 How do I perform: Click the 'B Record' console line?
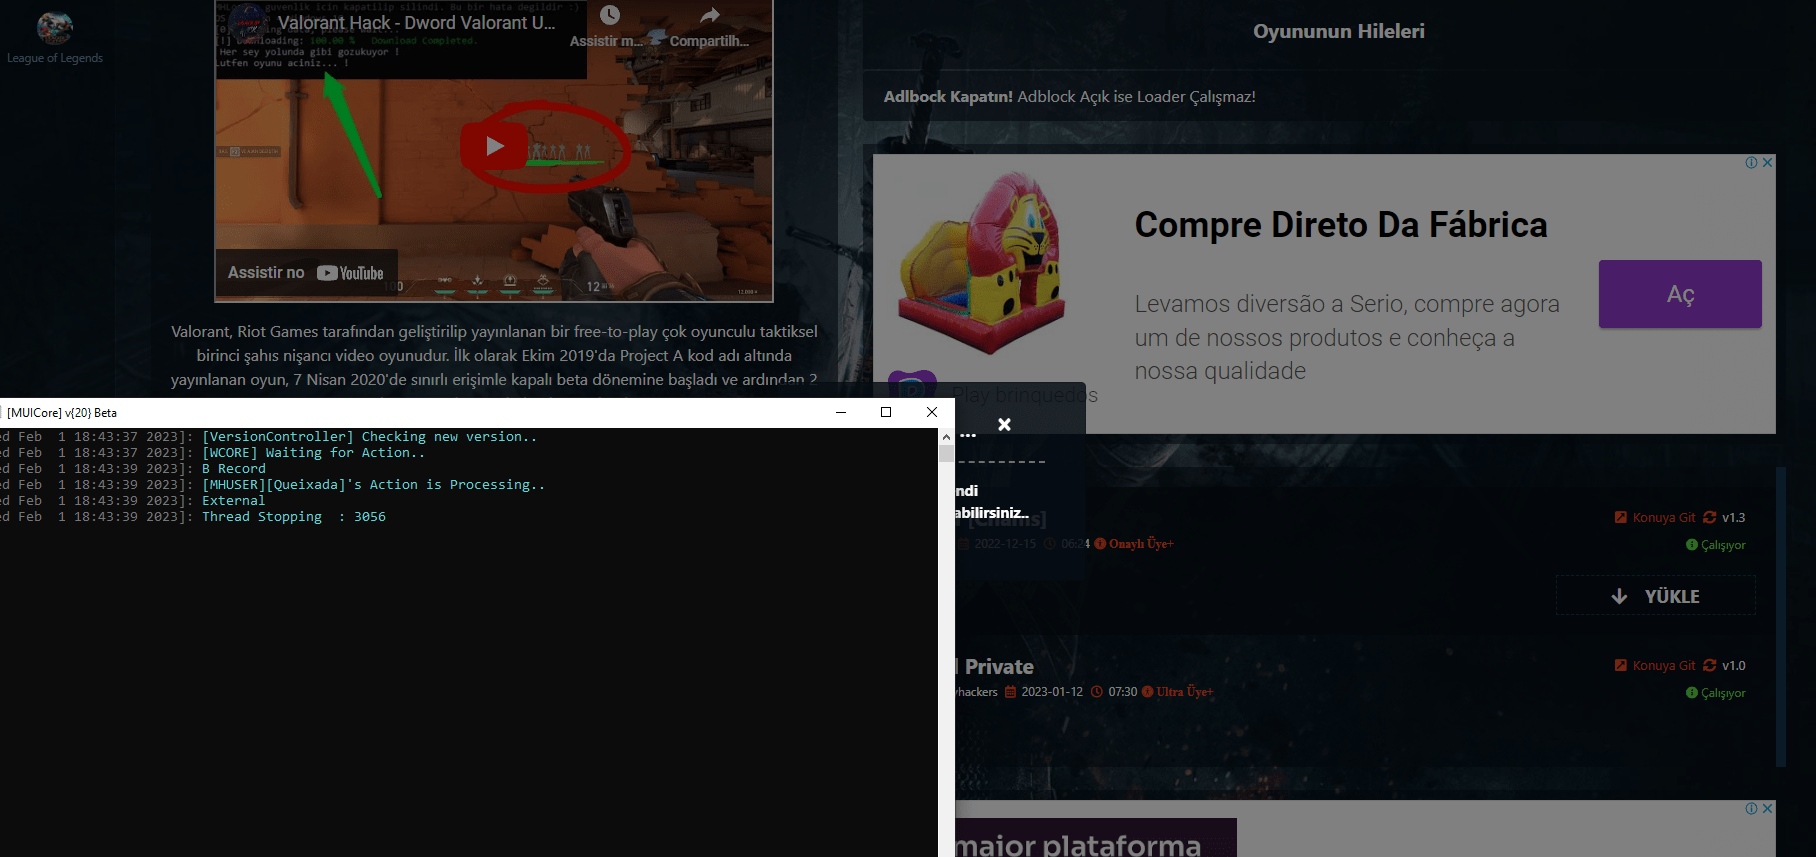coord(234,469)
